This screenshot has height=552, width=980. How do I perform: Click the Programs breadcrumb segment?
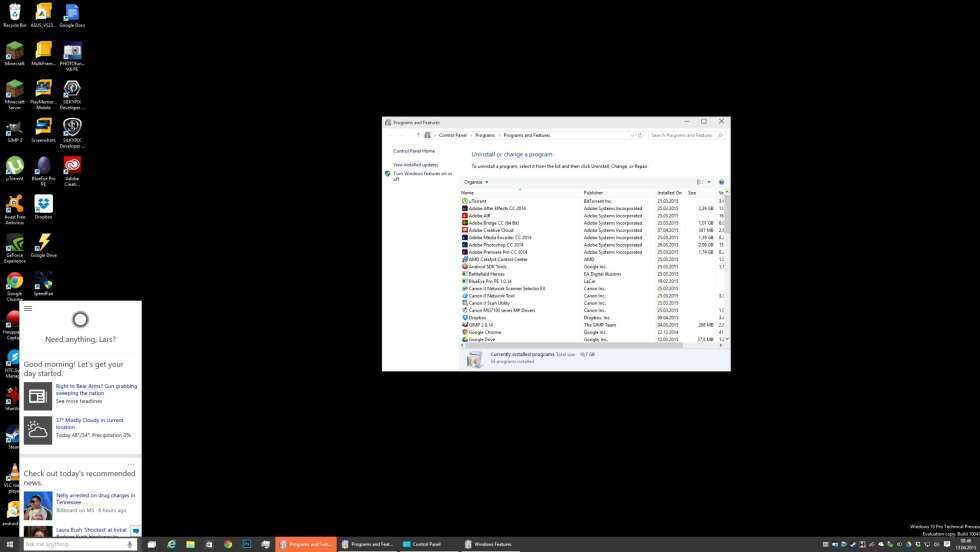(x=485, y=135)
